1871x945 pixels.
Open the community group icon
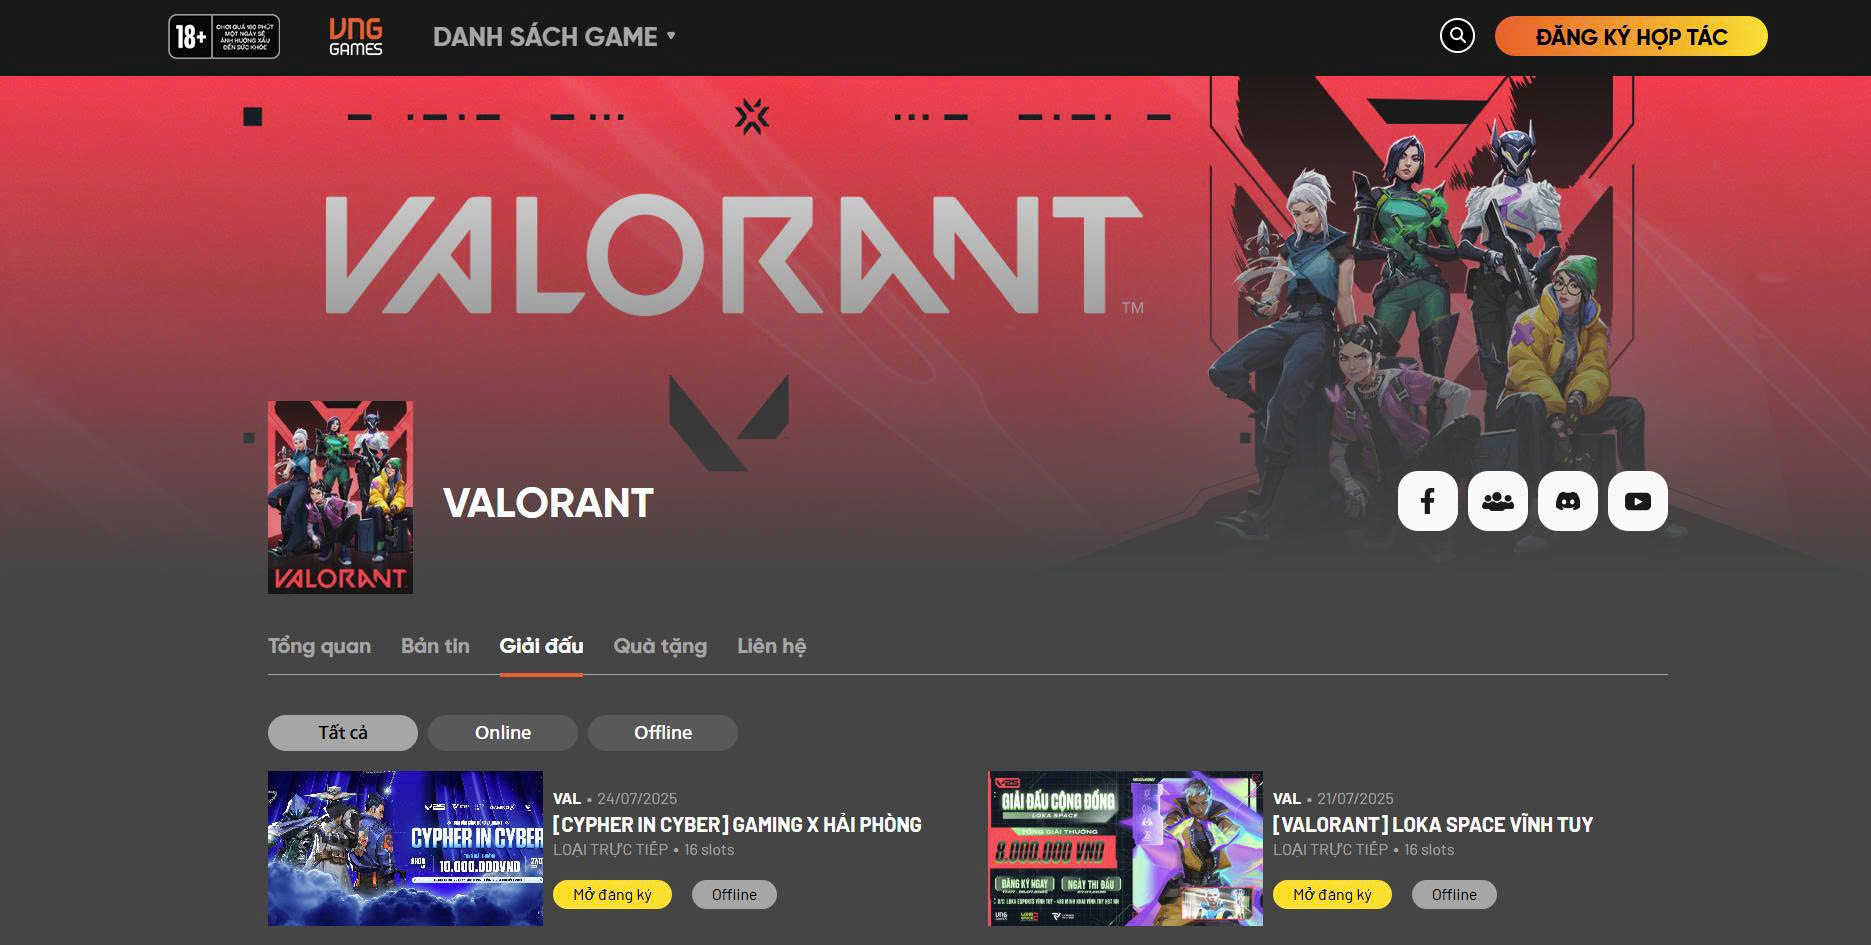point(1497,501)
